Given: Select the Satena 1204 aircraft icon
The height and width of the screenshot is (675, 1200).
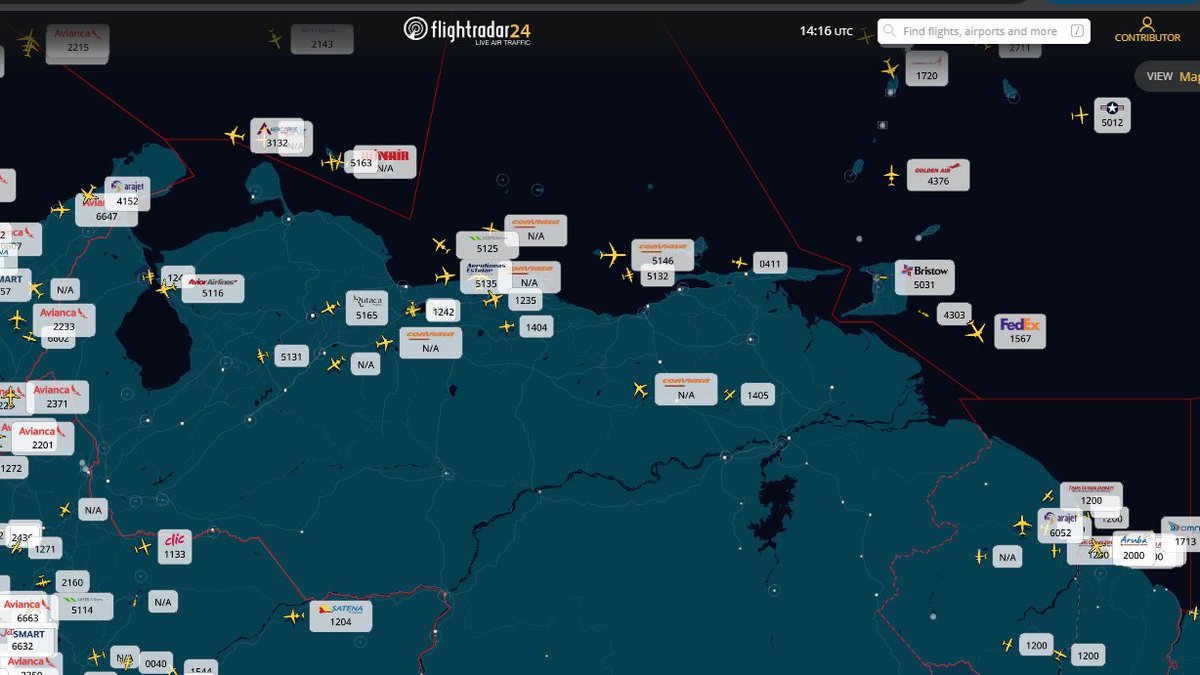Looking at the screenshot, I should 293,616.
